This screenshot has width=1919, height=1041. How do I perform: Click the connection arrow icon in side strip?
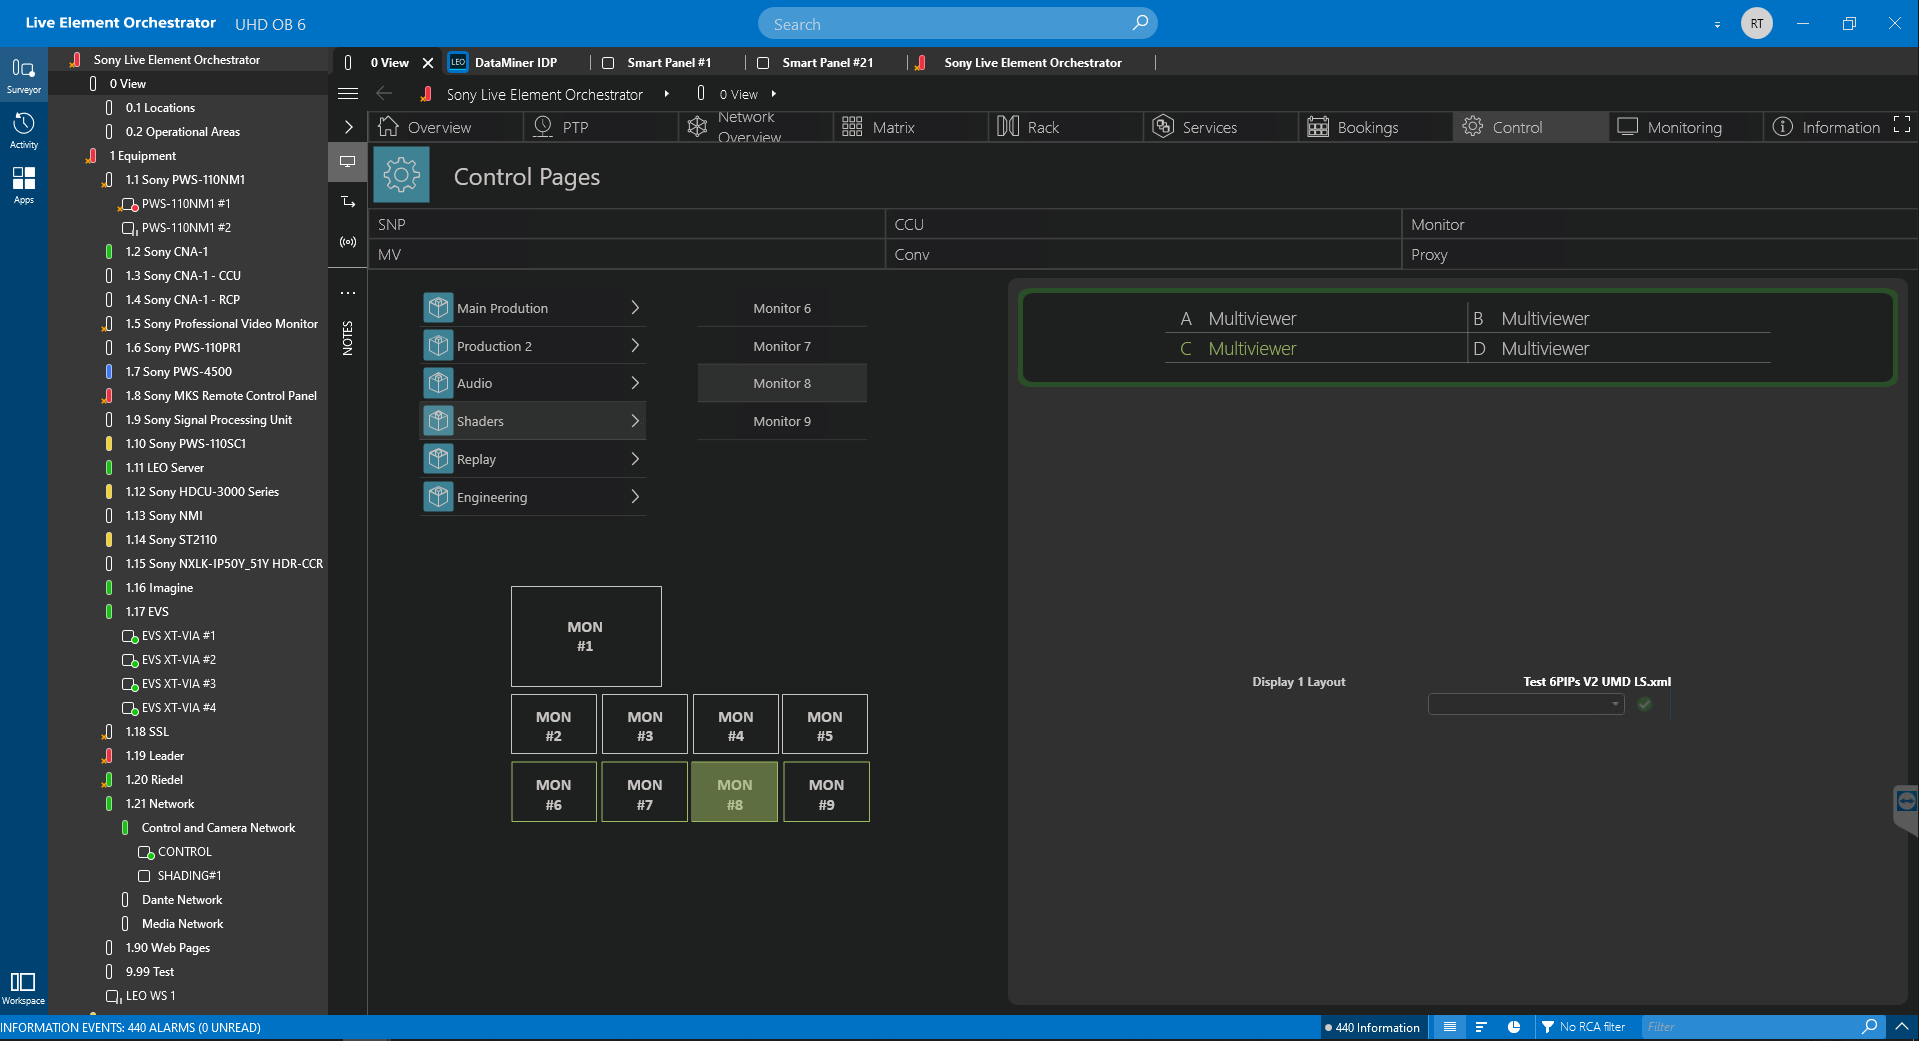coord(348,202)
